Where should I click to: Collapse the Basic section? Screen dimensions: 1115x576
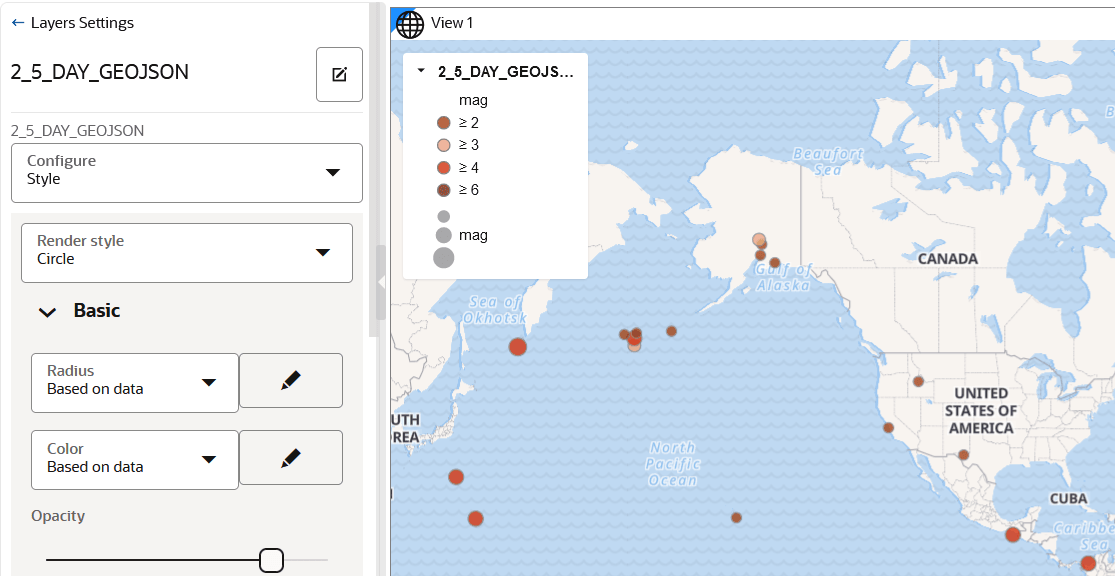(x=46, y=311)
